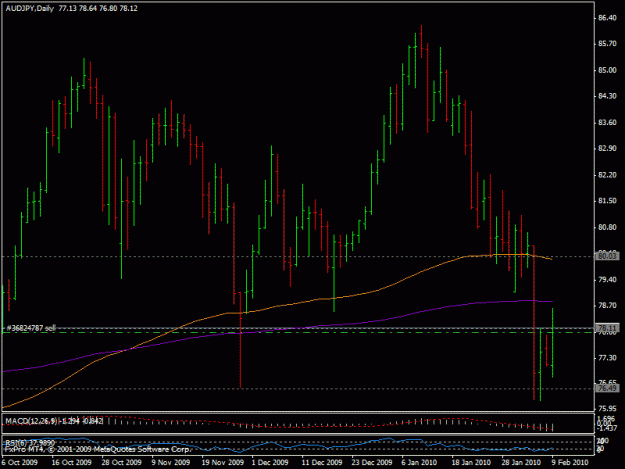Click the 23 Dec 2009 date label
Image resolution: width=625 pixels, height=469 pixels.
371,462
